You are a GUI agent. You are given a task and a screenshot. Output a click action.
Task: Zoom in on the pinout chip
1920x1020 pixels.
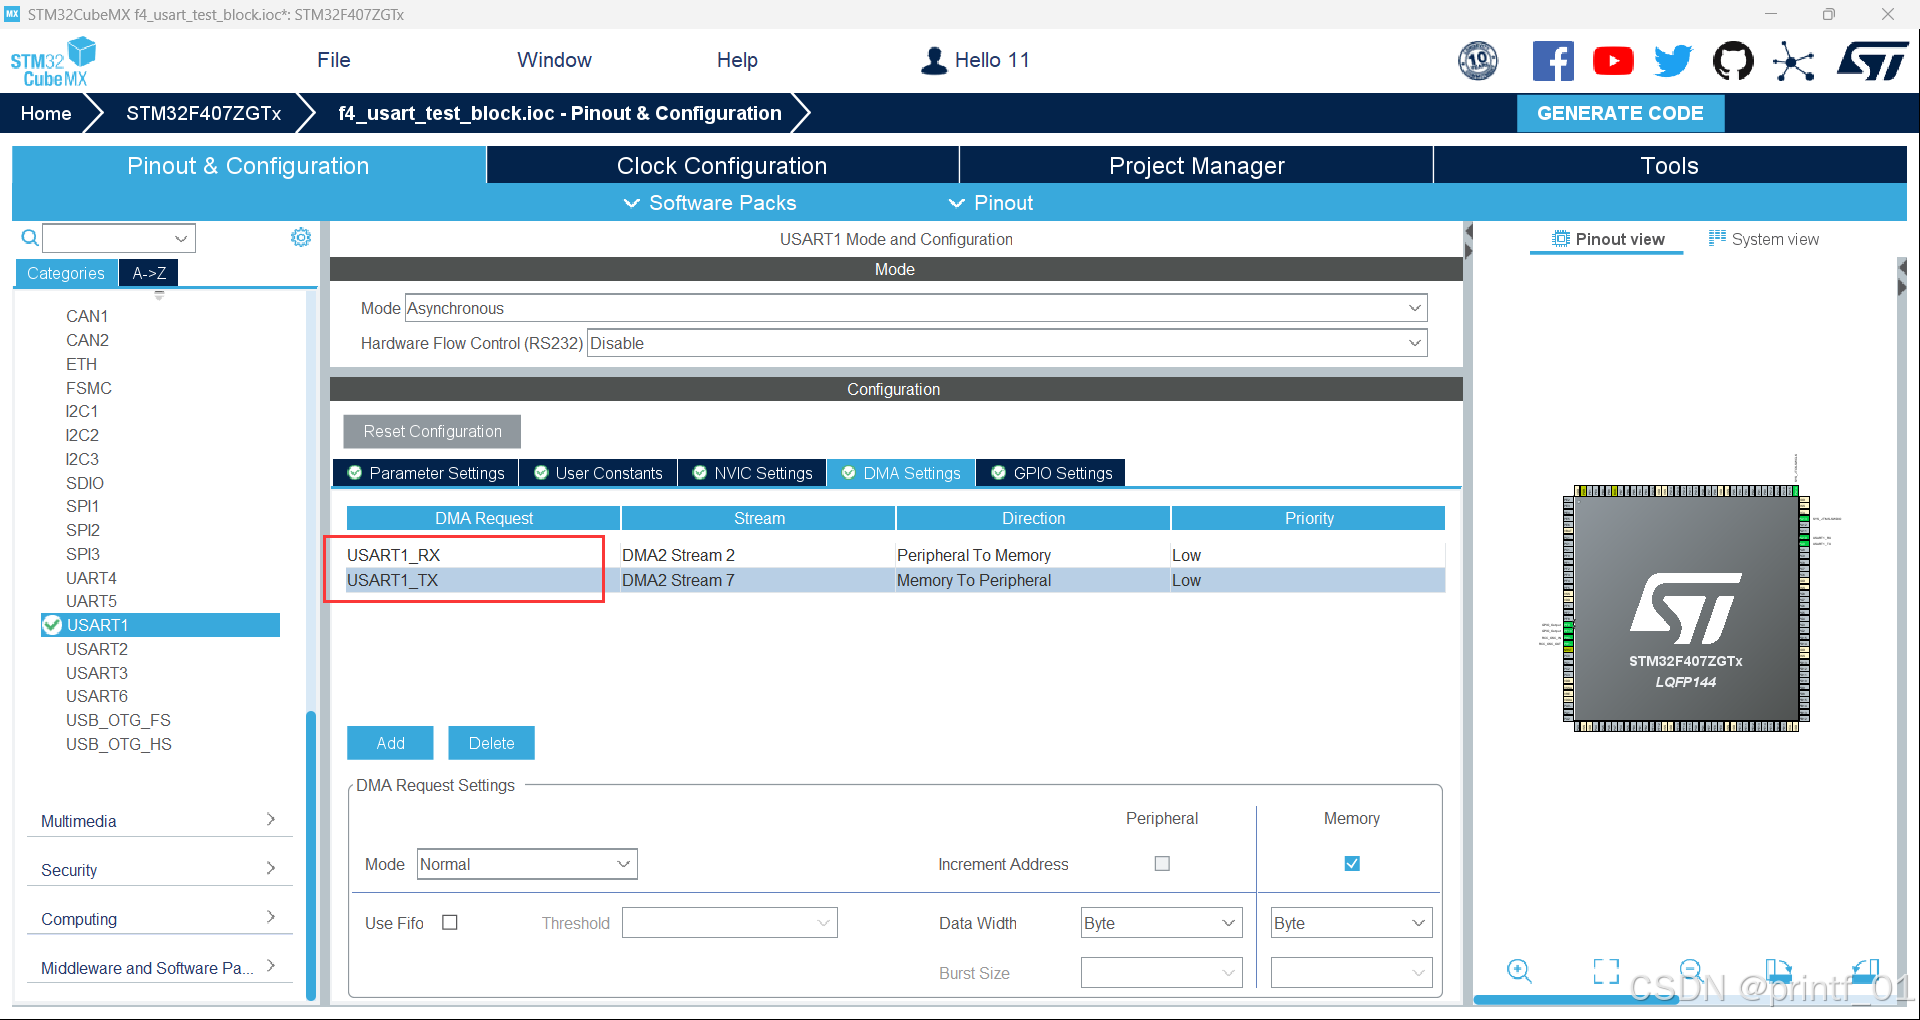(x=1519, y=970)
